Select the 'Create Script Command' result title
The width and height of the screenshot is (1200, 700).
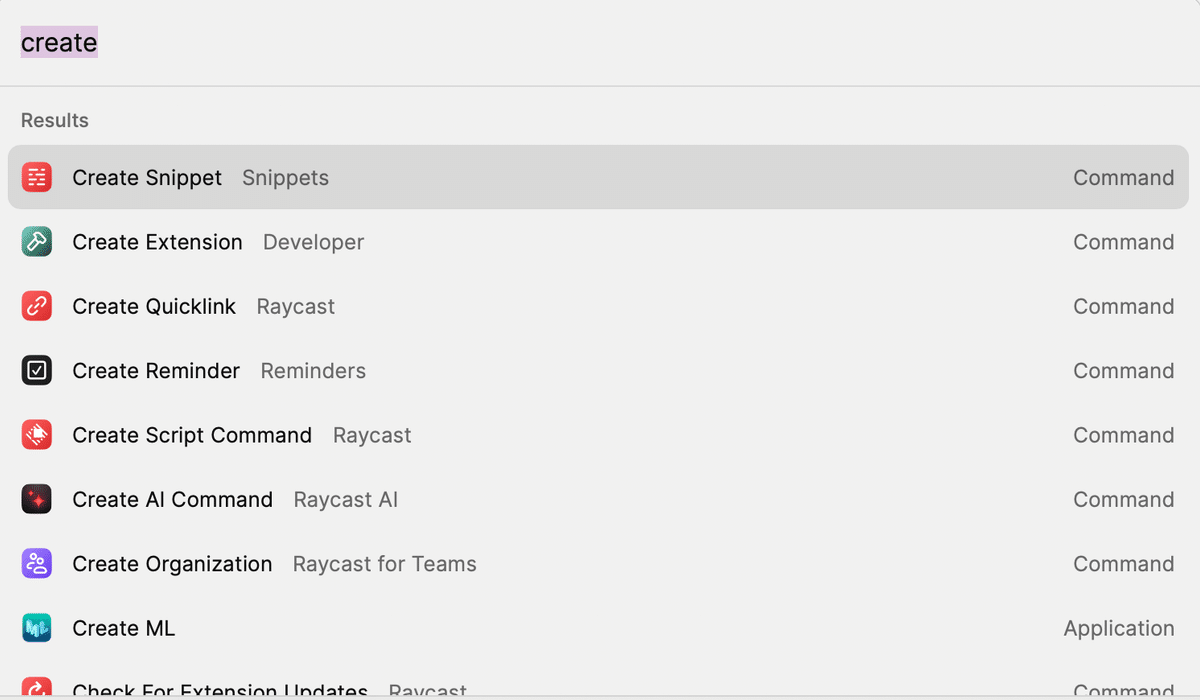point(192,435)
